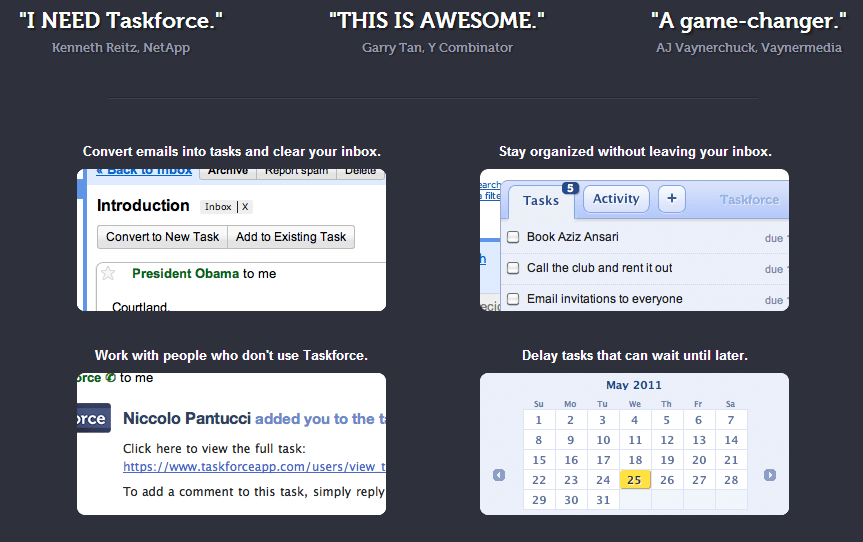Select highlighted date 25 in calendar
This screenshot has width=863, height=542.
tap(635, 480)
